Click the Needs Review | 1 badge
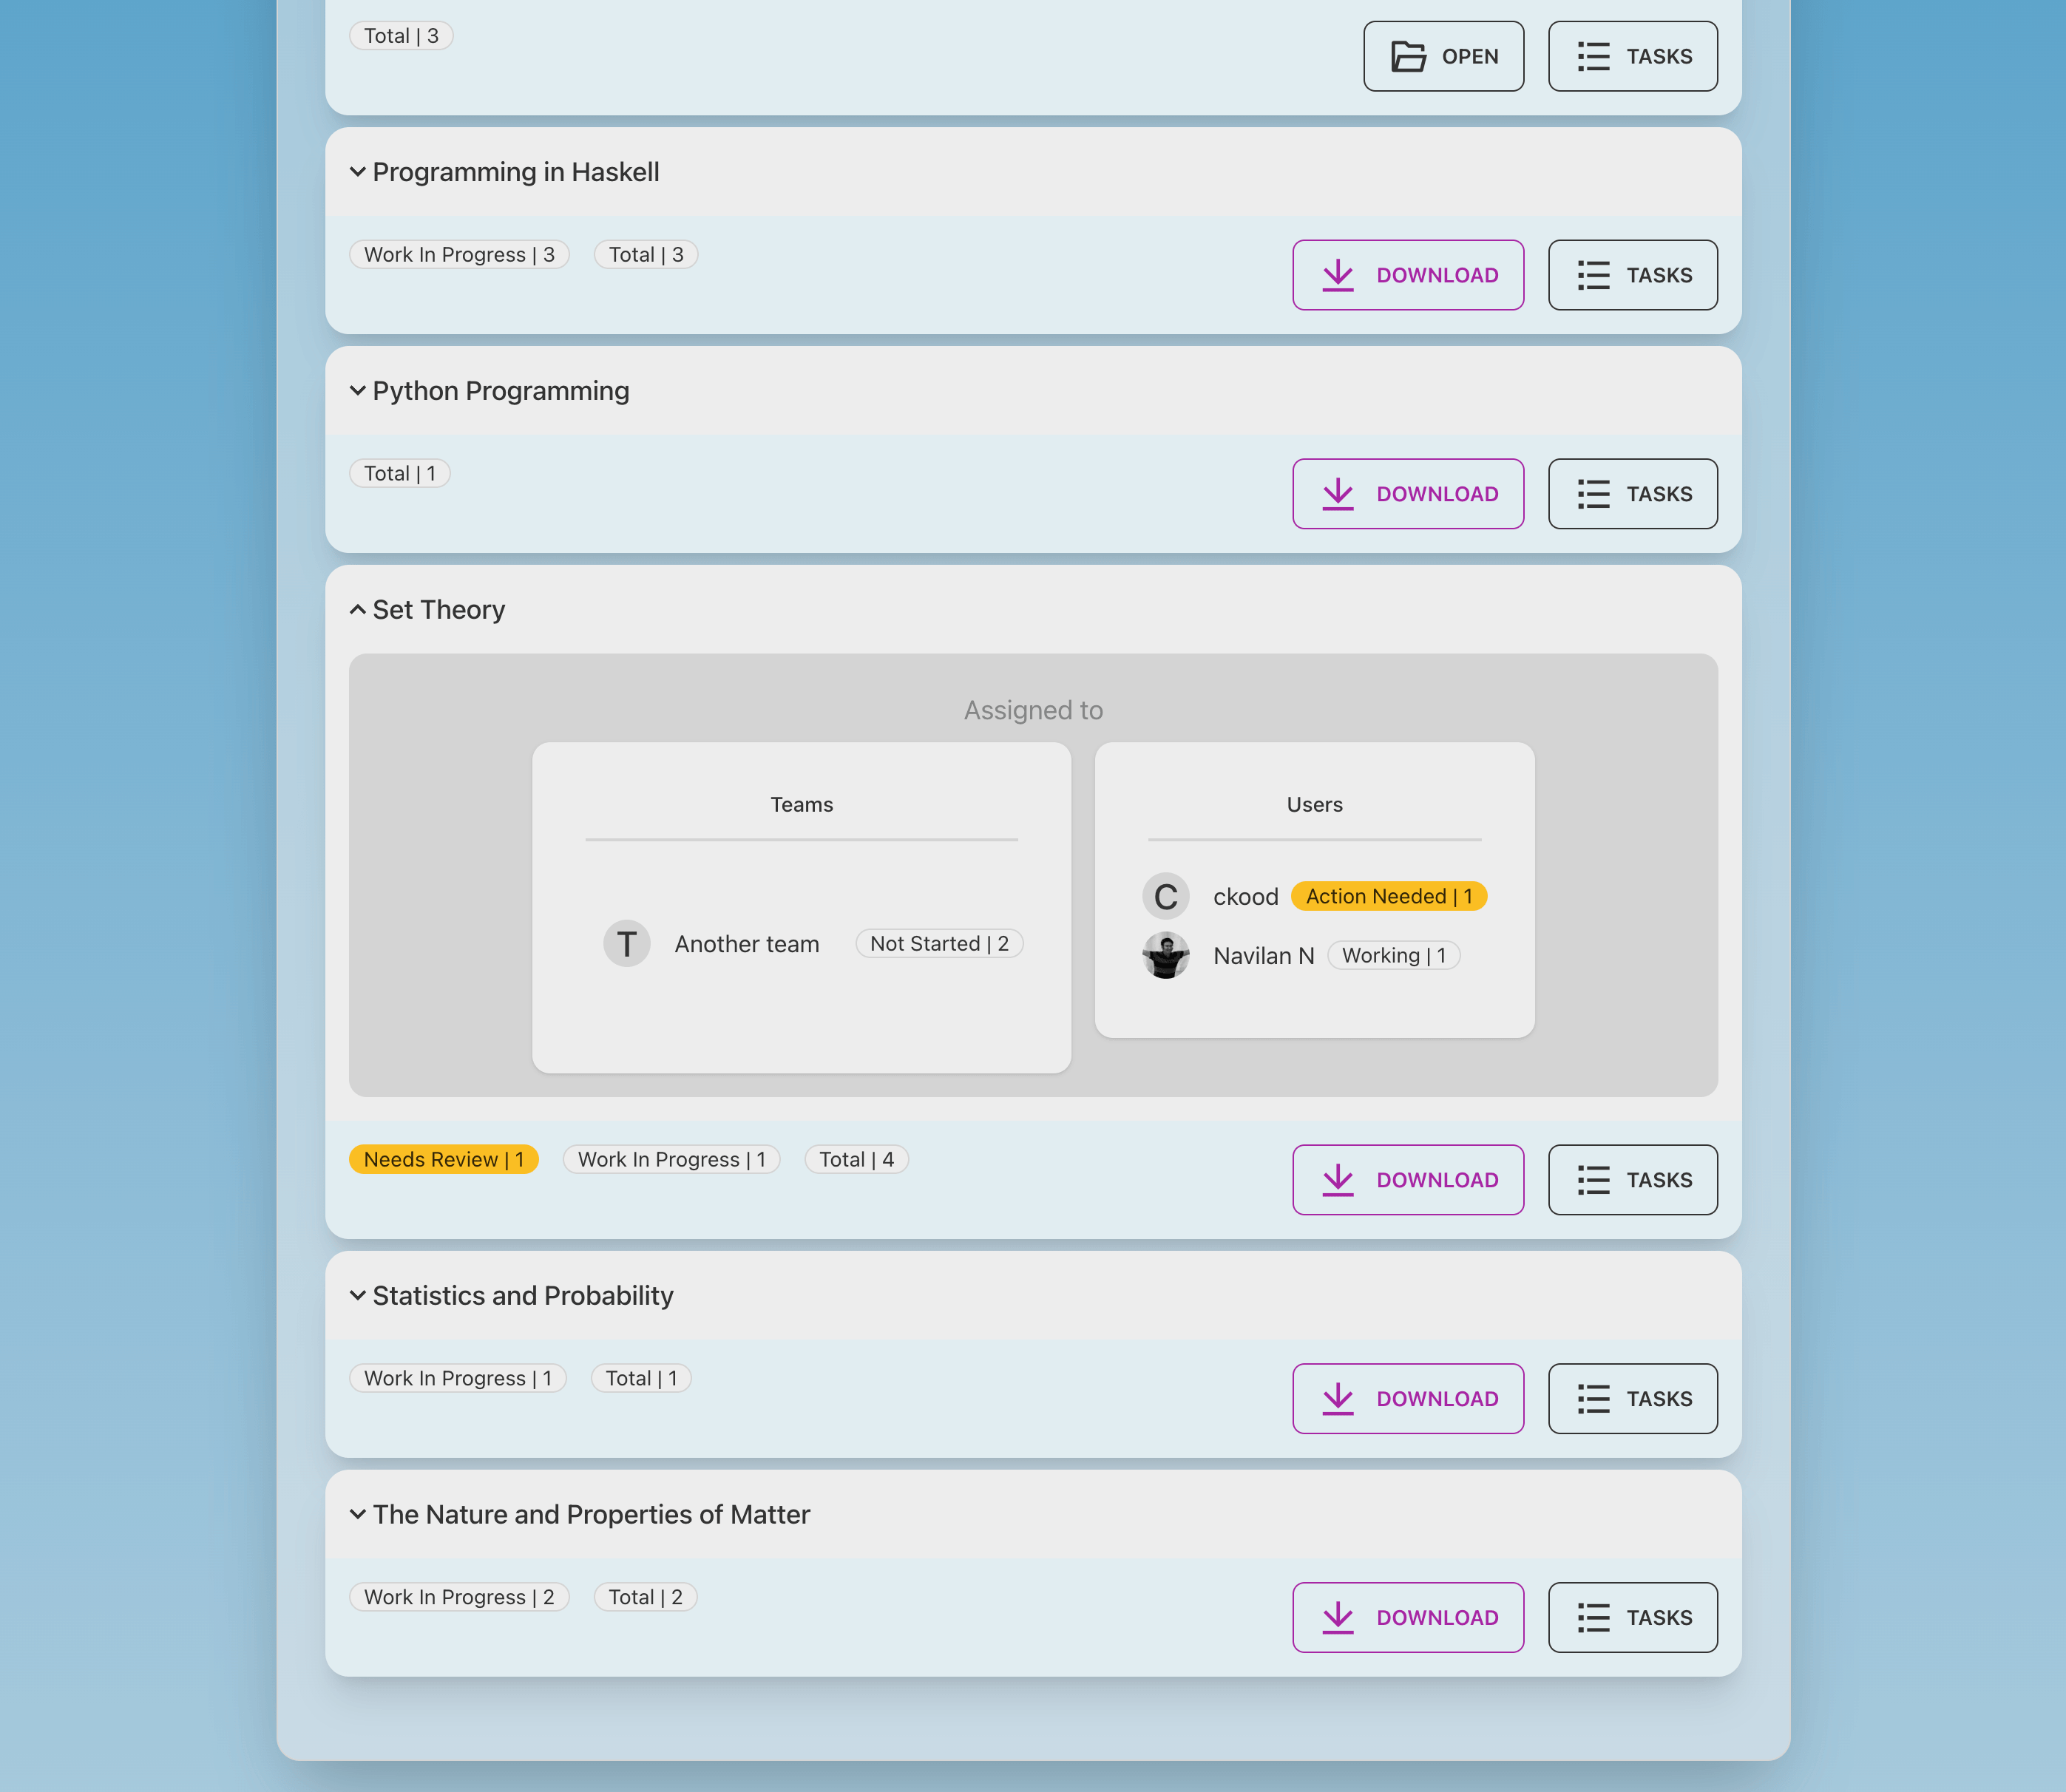This screenshot has width=2066, height=1792. (443, 1160)
